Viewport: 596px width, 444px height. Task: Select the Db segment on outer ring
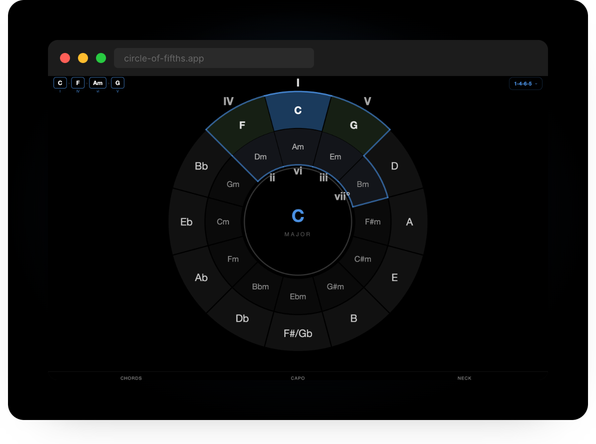[x=242, y=319]
